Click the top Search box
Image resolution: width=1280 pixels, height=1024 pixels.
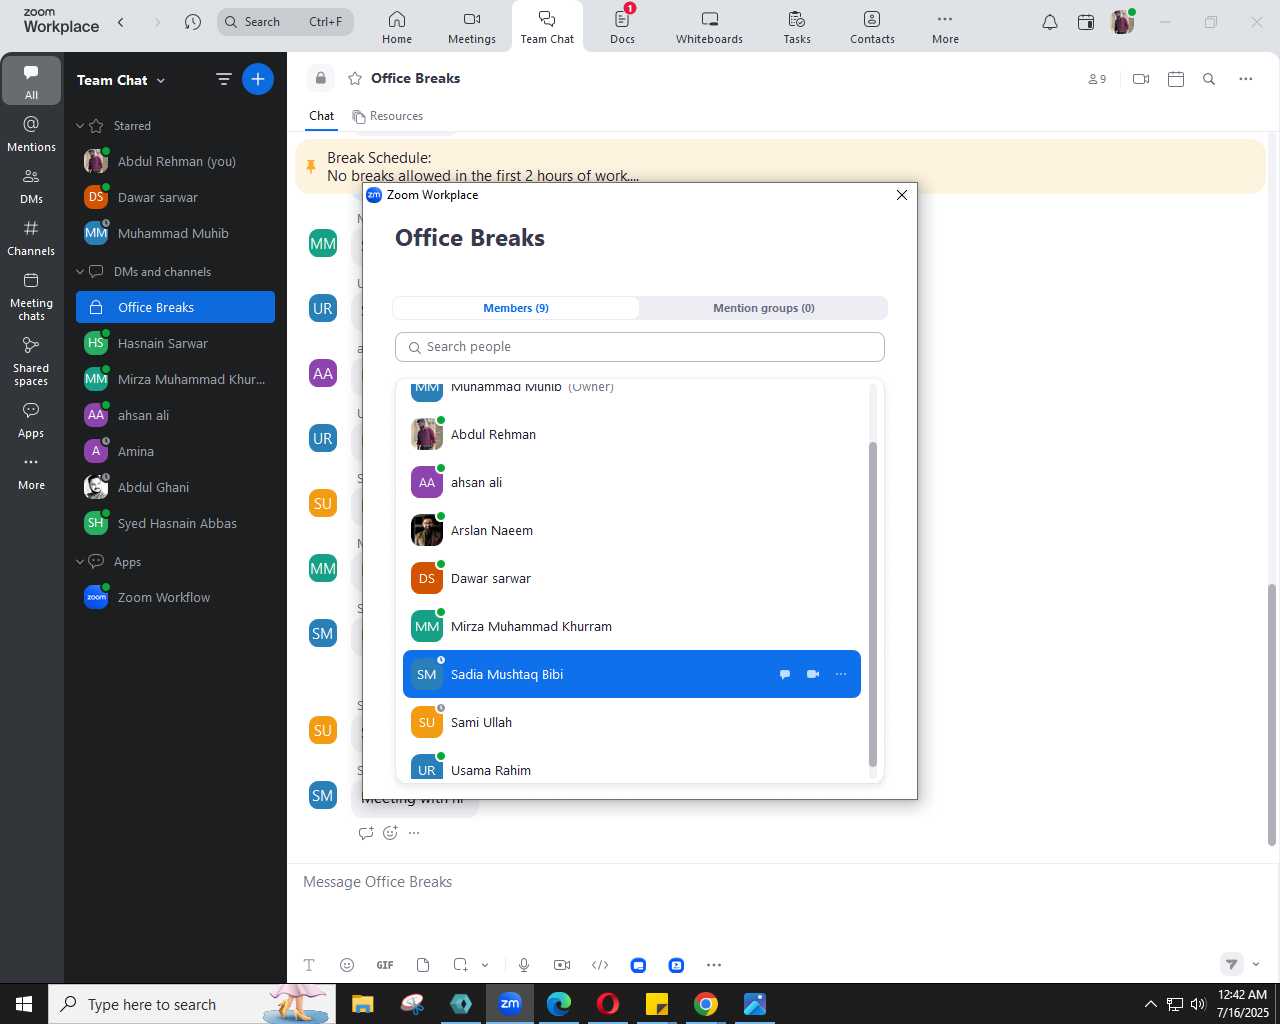coord(286,22)
